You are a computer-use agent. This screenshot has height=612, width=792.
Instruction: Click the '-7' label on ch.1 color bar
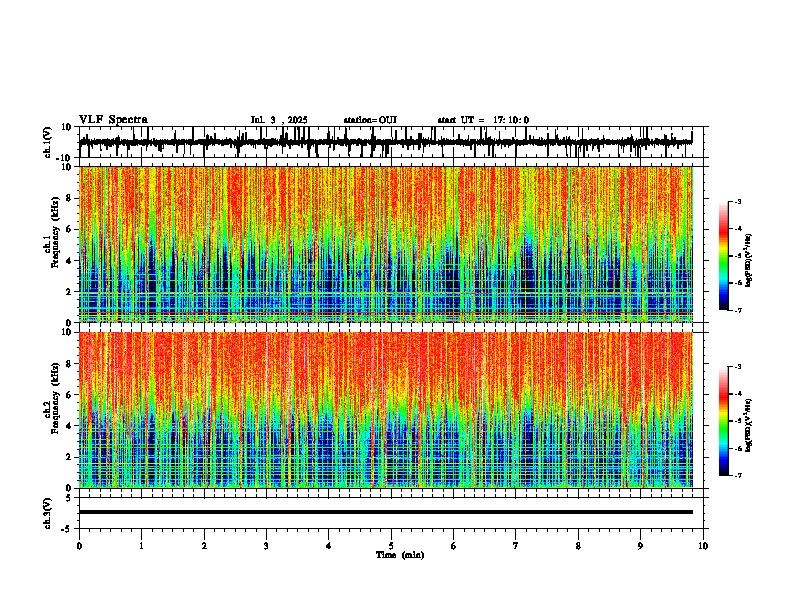pyautogui.click(x=737, y=310)
